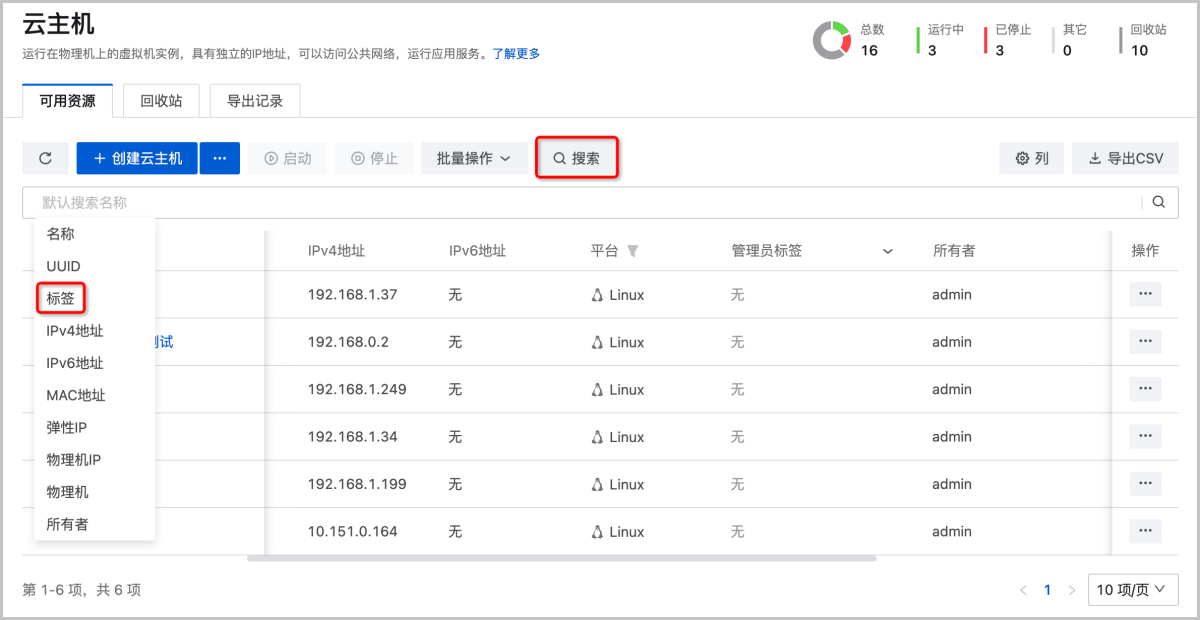
Task: Click the create cloud host button
Action: [x=137, y=158]
